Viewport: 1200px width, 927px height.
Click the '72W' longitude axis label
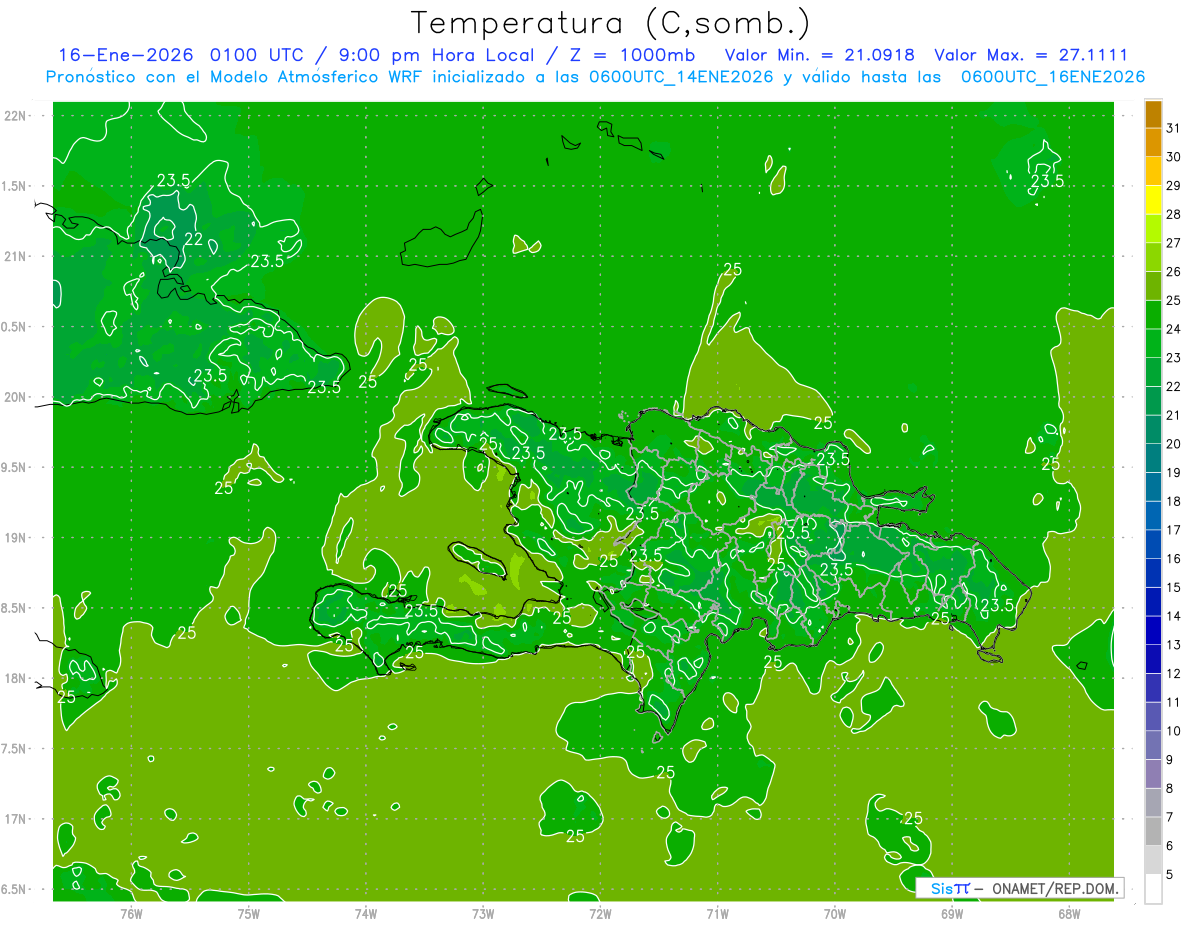pyautogui.click(x=600, y=914)
